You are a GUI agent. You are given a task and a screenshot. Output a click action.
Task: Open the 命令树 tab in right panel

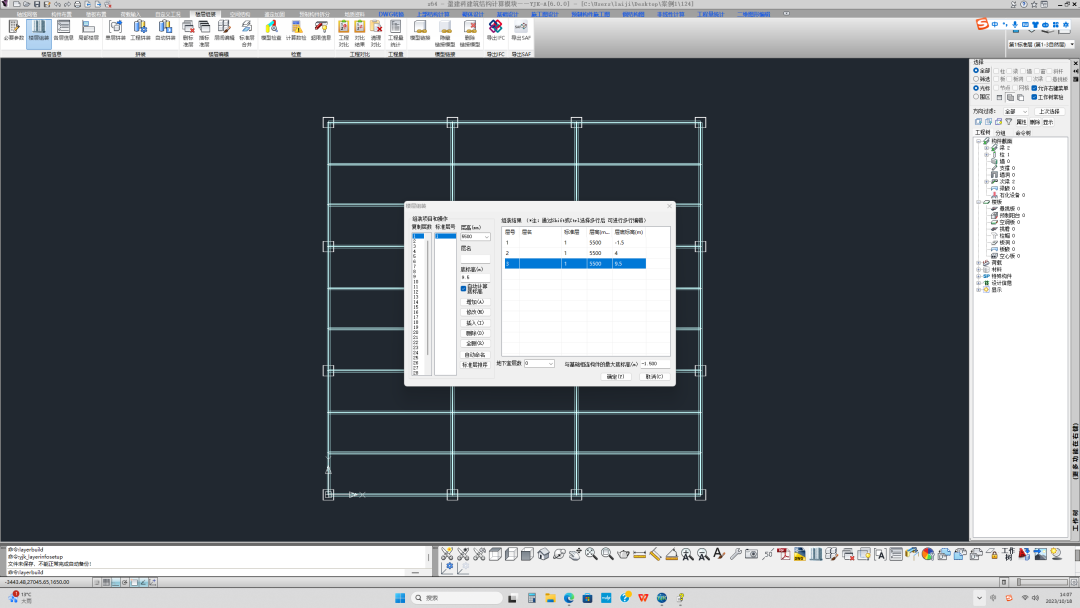(x=1023, y=133)
